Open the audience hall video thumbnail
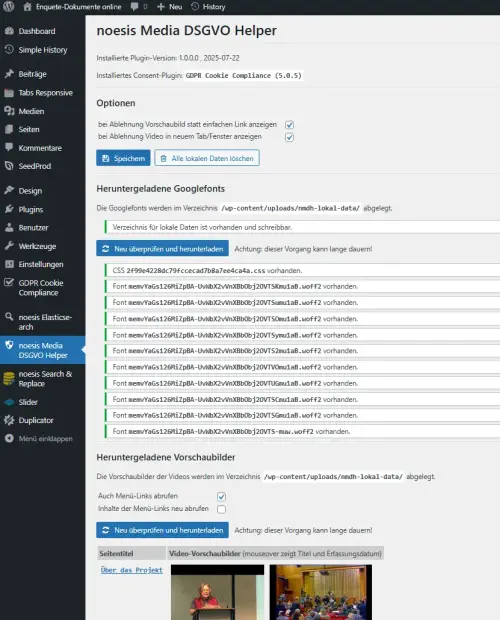Screen dimensions: 500x620 point(321,592)
